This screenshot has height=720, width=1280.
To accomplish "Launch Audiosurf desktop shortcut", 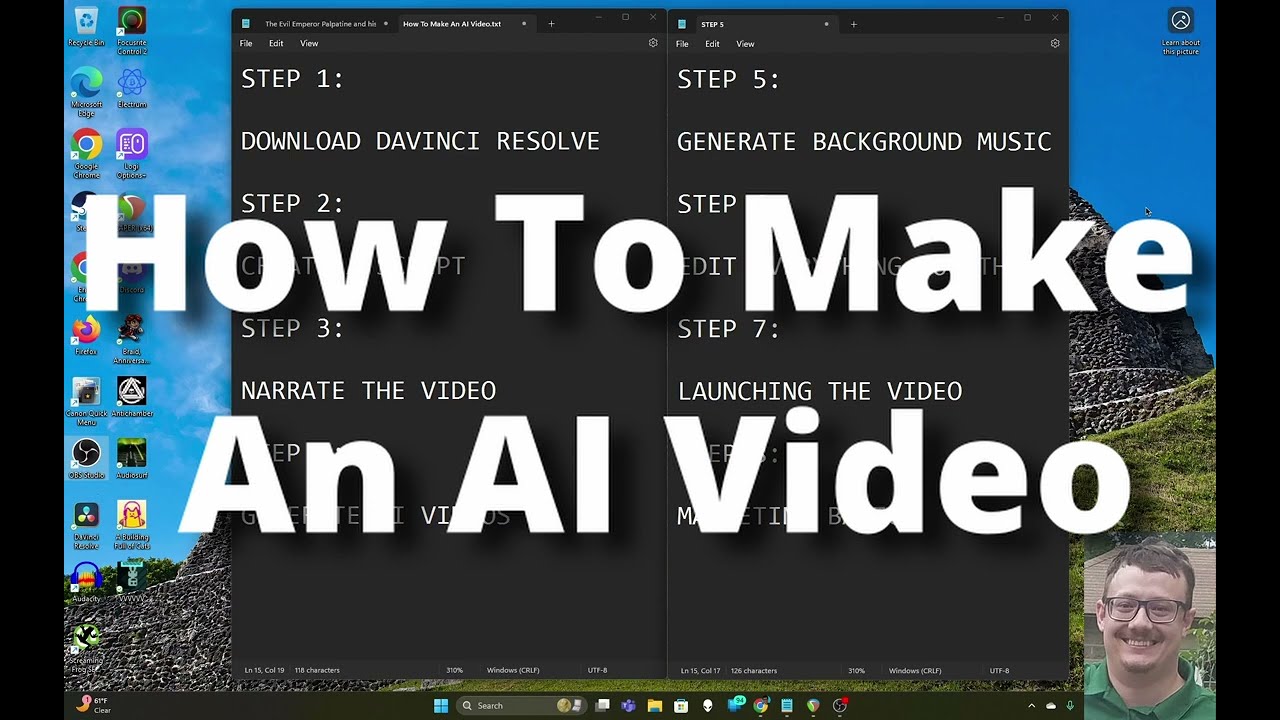I will pos(131,459).
